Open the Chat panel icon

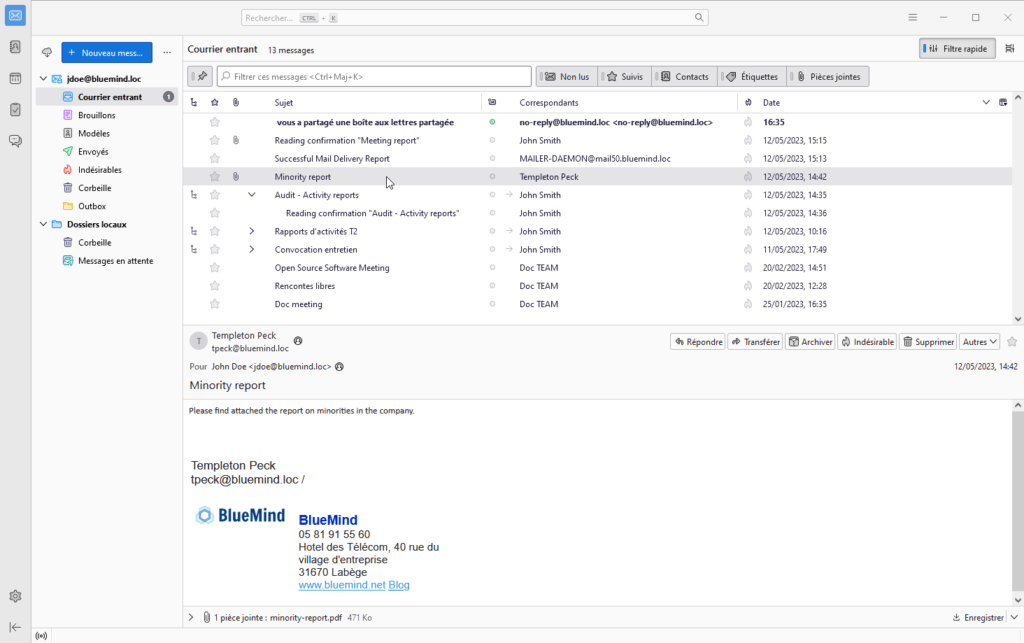coord(15,141)
